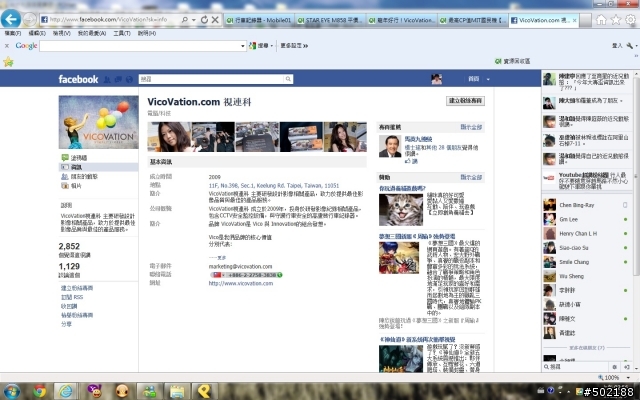640x400 pixels.
Task: Click in the Facebook search box
Action: pos(211,79)
